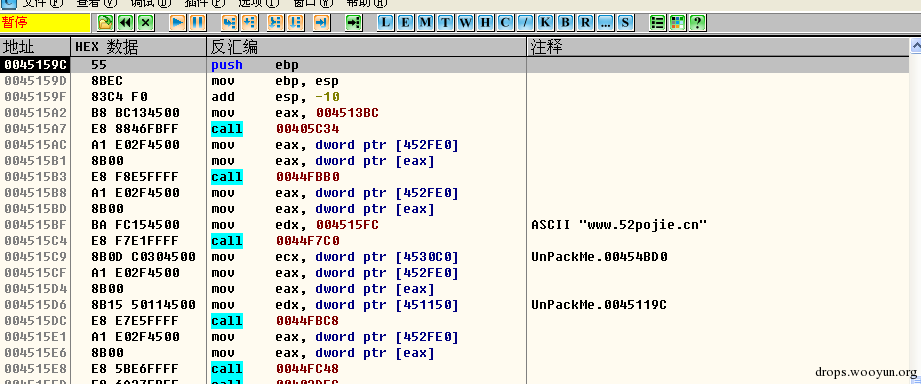Screen dimensions: 921x384
Task: Open Breakpoints window with B button
Action: coord(565,23)
